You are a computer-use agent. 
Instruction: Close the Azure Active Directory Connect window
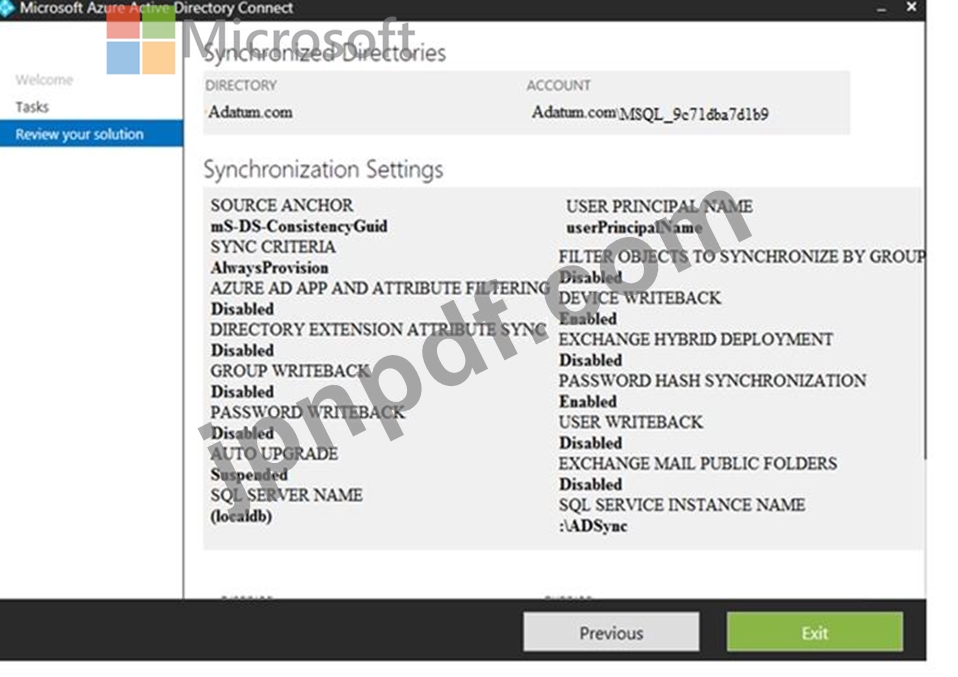click(x=911, y=7)
